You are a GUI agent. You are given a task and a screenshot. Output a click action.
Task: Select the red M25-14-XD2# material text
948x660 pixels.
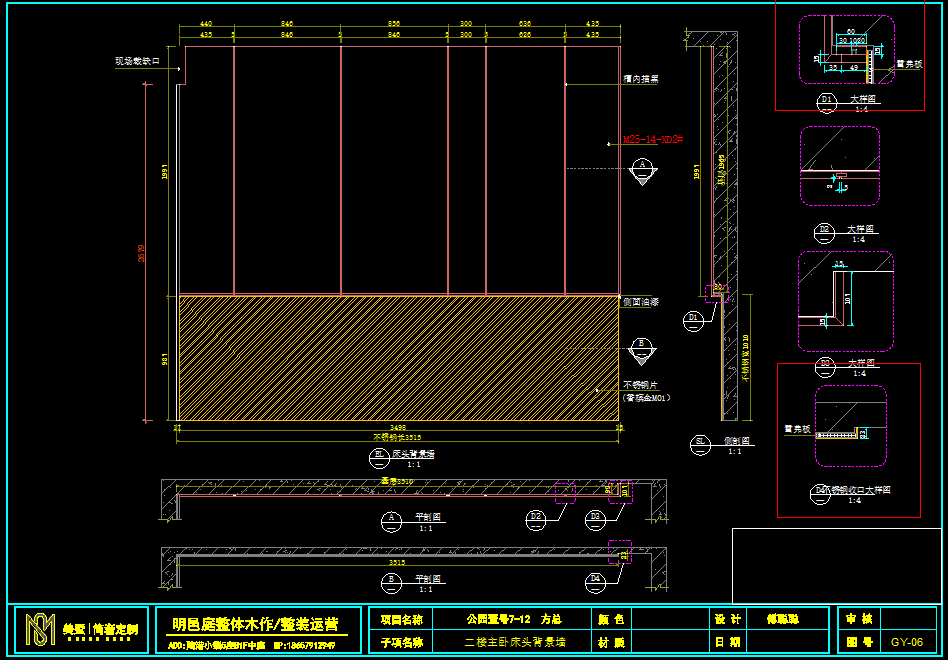tap(652, 141)
